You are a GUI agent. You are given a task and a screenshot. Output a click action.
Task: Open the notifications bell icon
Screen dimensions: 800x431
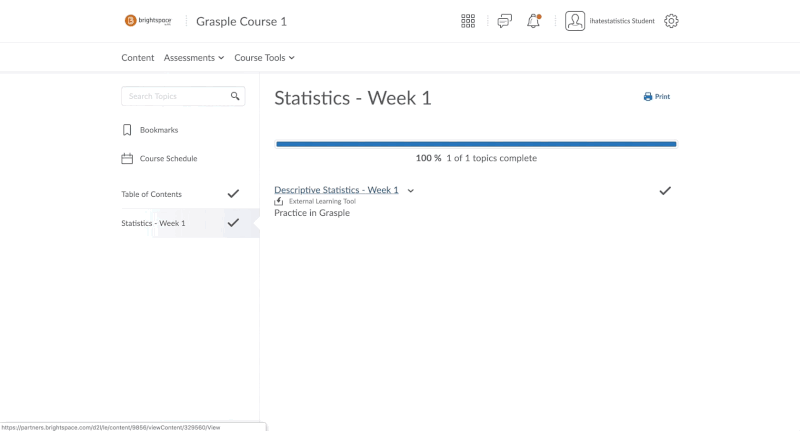(x=534, y=21)
